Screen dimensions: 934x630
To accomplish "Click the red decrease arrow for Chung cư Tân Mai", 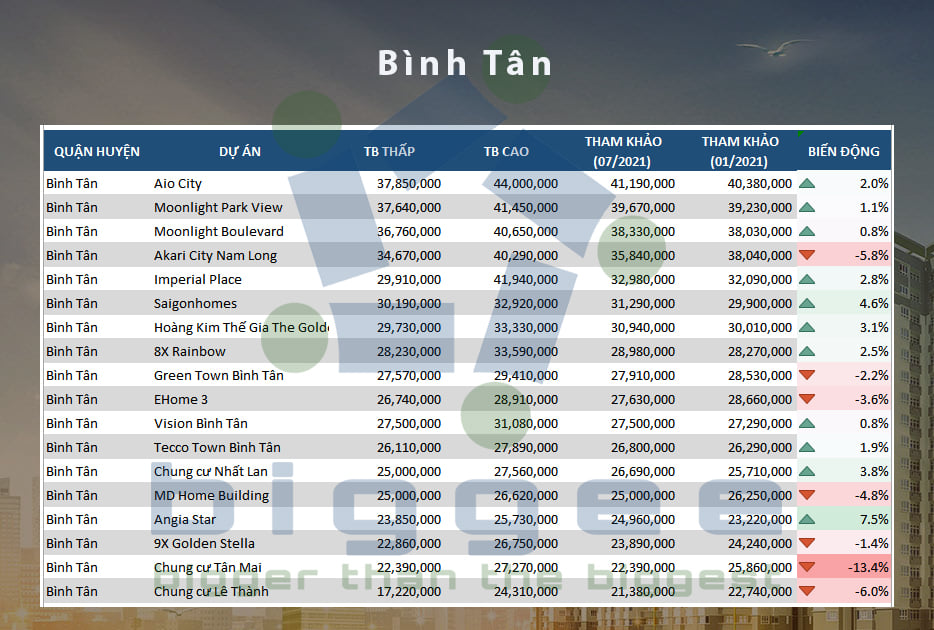I will [x=806, y=567].
